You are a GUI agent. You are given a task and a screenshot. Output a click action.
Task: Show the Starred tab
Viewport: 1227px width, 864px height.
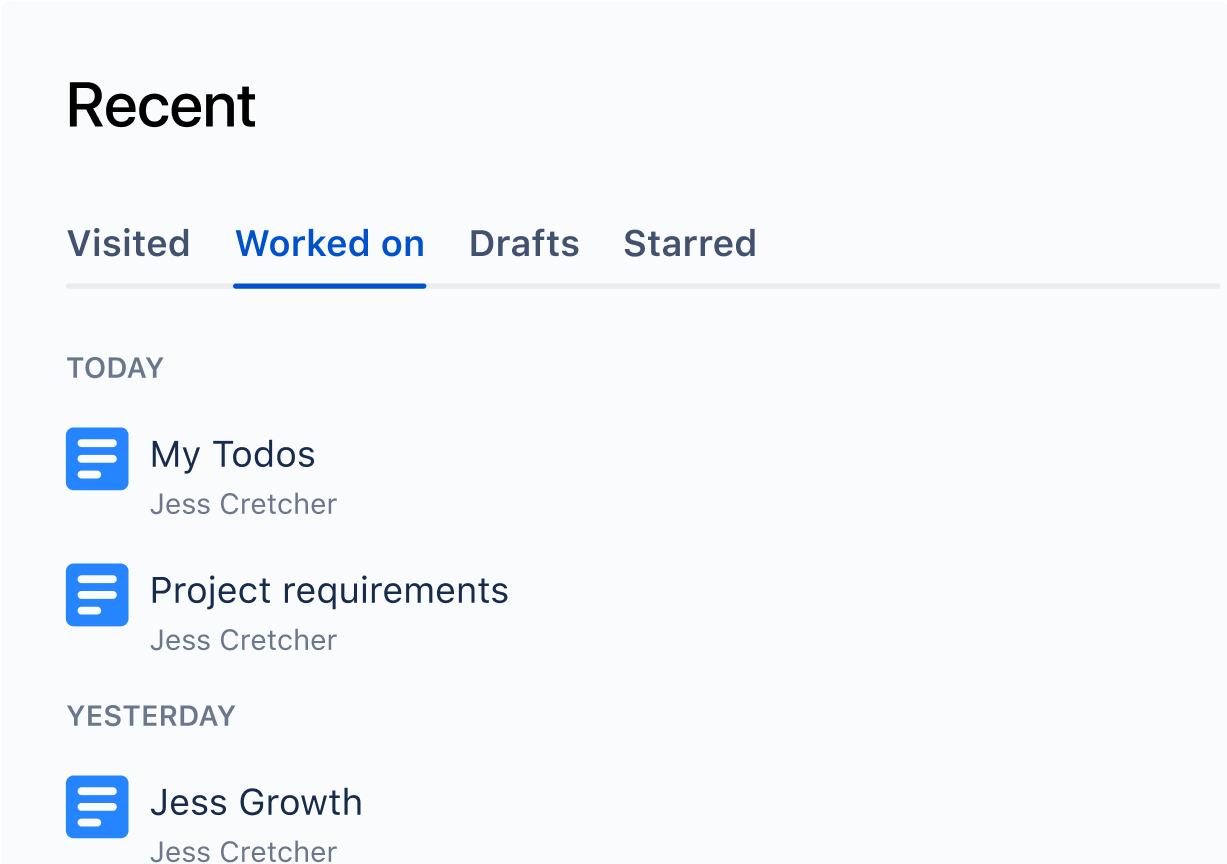tap(690, 244)
